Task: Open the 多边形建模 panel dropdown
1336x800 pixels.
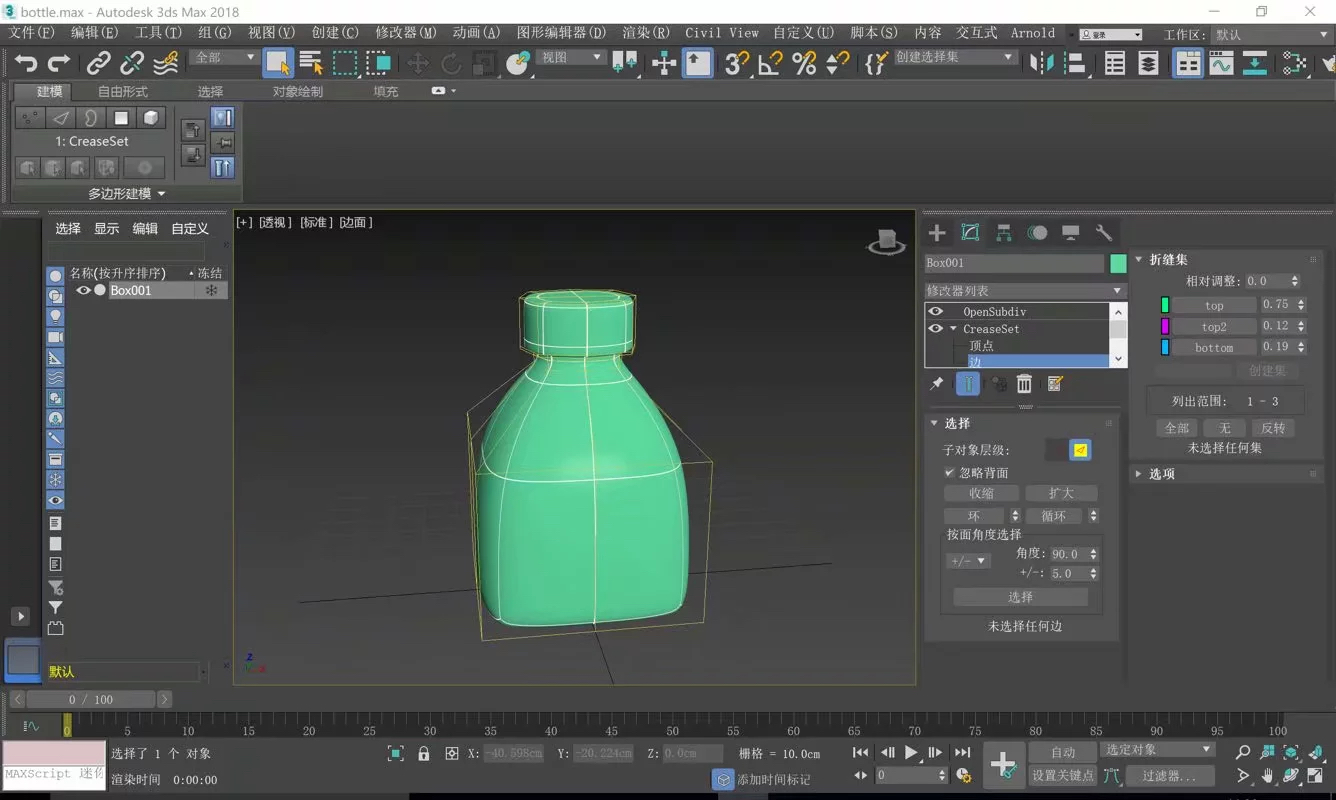Action: coord(127,194)
